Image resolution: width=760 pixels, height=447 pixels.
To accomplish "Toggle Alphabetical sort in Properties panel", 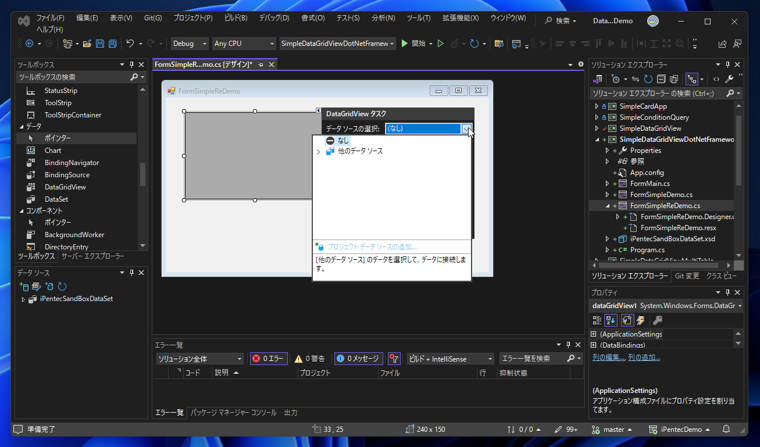I will [x=611, y=320].
